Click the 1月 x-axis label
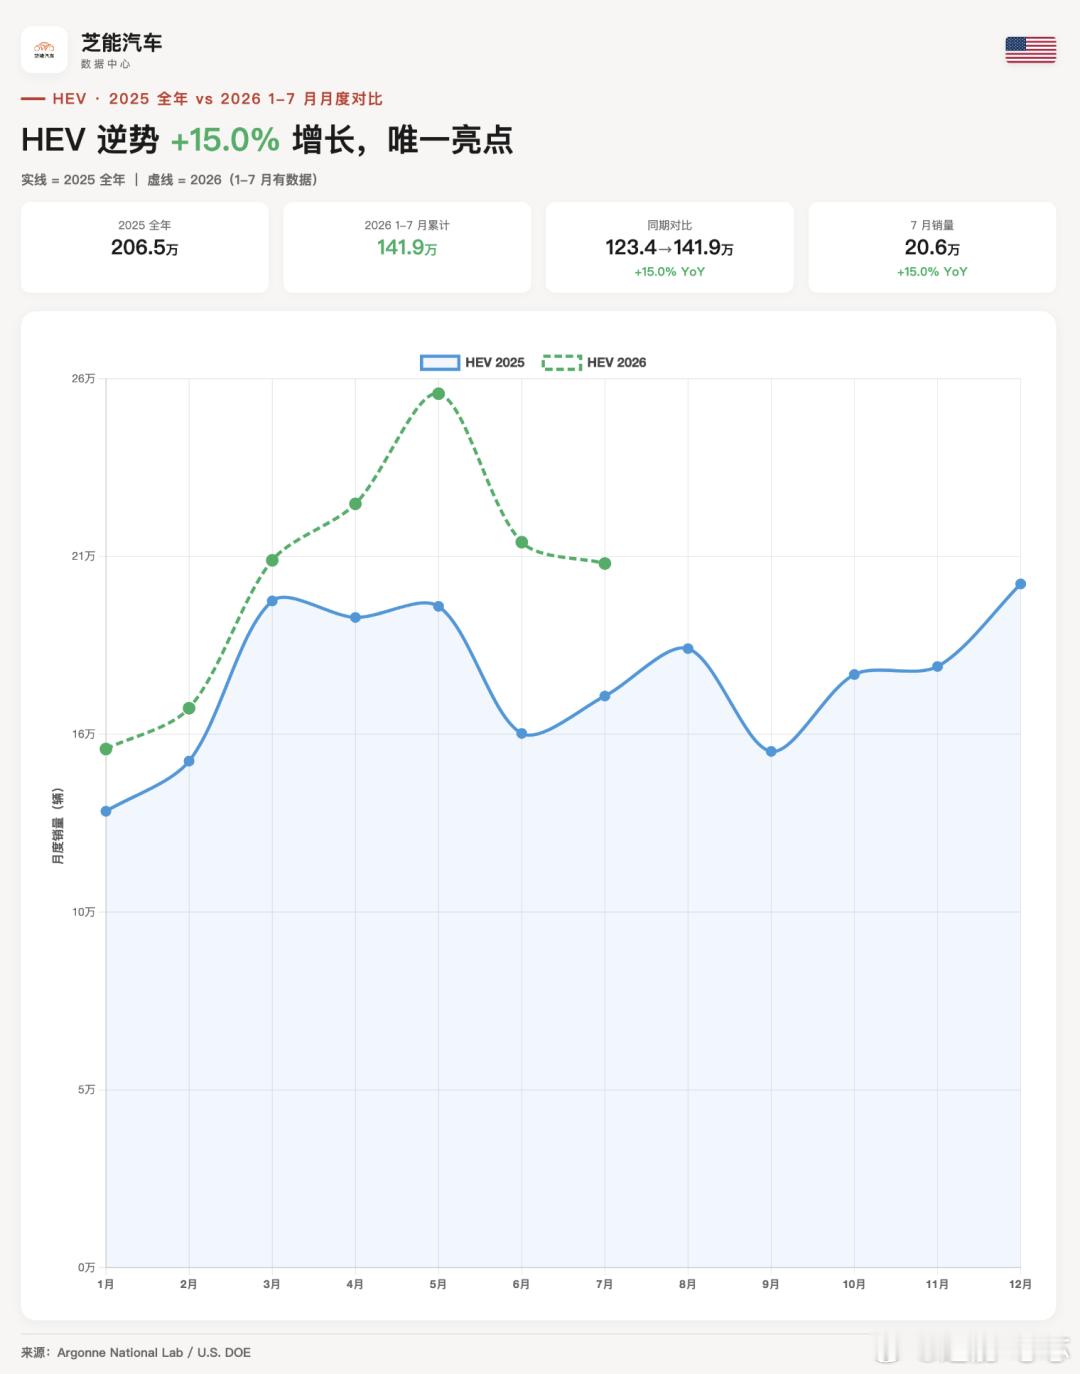 pyautogui.click(x=106, y=1284)
